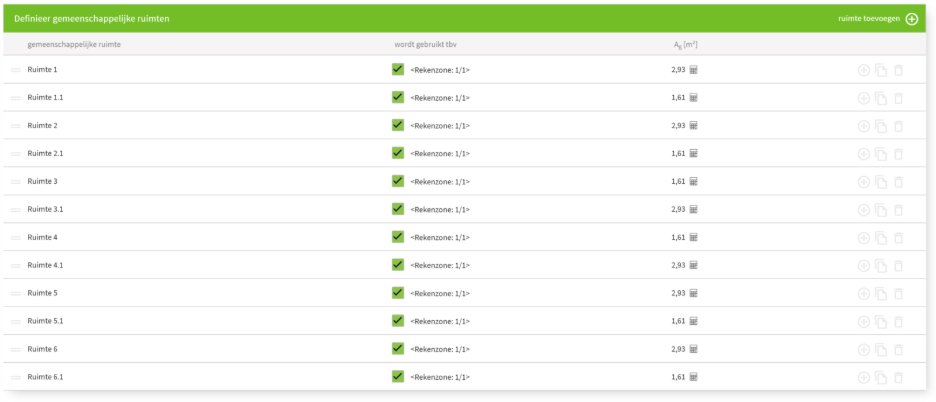Click the Ruimte 4 drag handle

[x=16, y=238]
